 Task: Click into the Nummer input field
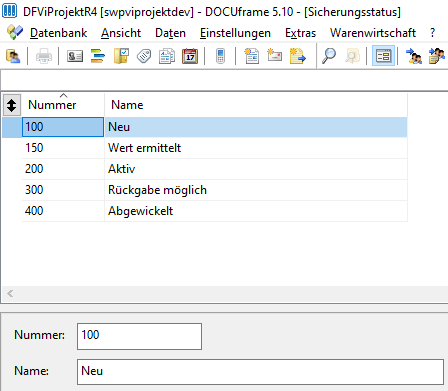139,336
